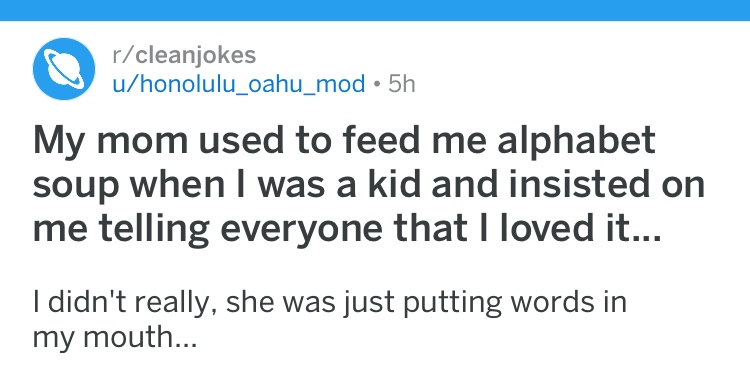Open the planet-shaped subreddit avatar icon
This screenshot has width=750, height=375.
click(x=64, y=69)
